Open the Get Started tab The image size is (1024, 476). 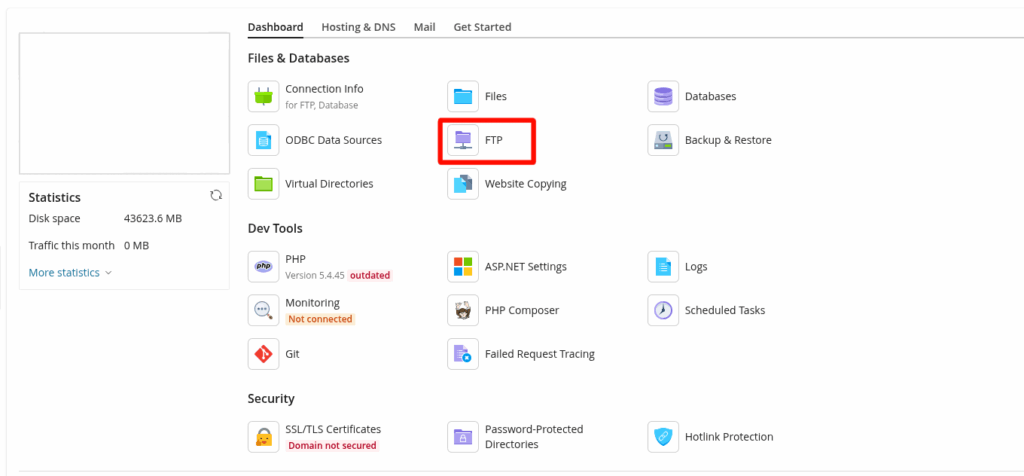(x=482, y=27)
